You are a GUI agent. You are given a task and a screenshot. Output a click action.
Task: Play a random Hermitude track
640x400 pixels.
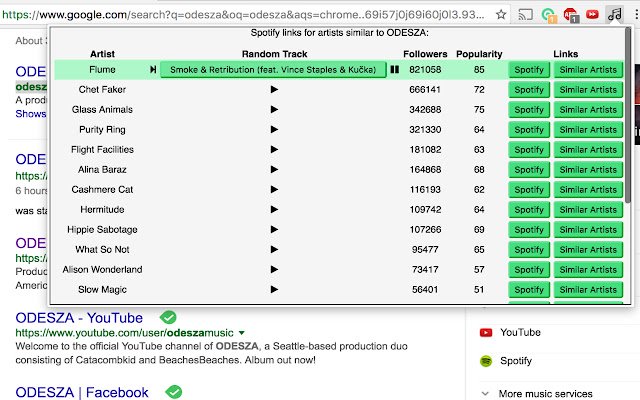pos(274,209)
